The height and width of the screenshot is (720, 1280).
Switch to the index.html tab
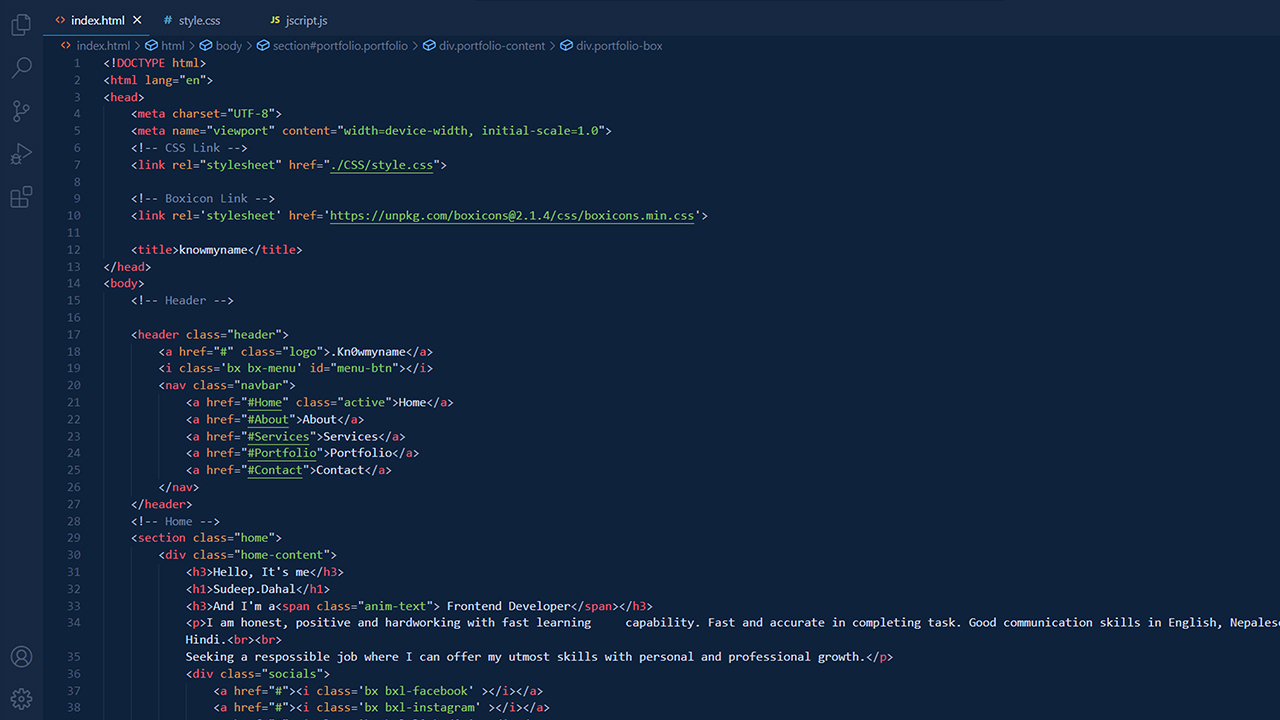click(98, 20)
